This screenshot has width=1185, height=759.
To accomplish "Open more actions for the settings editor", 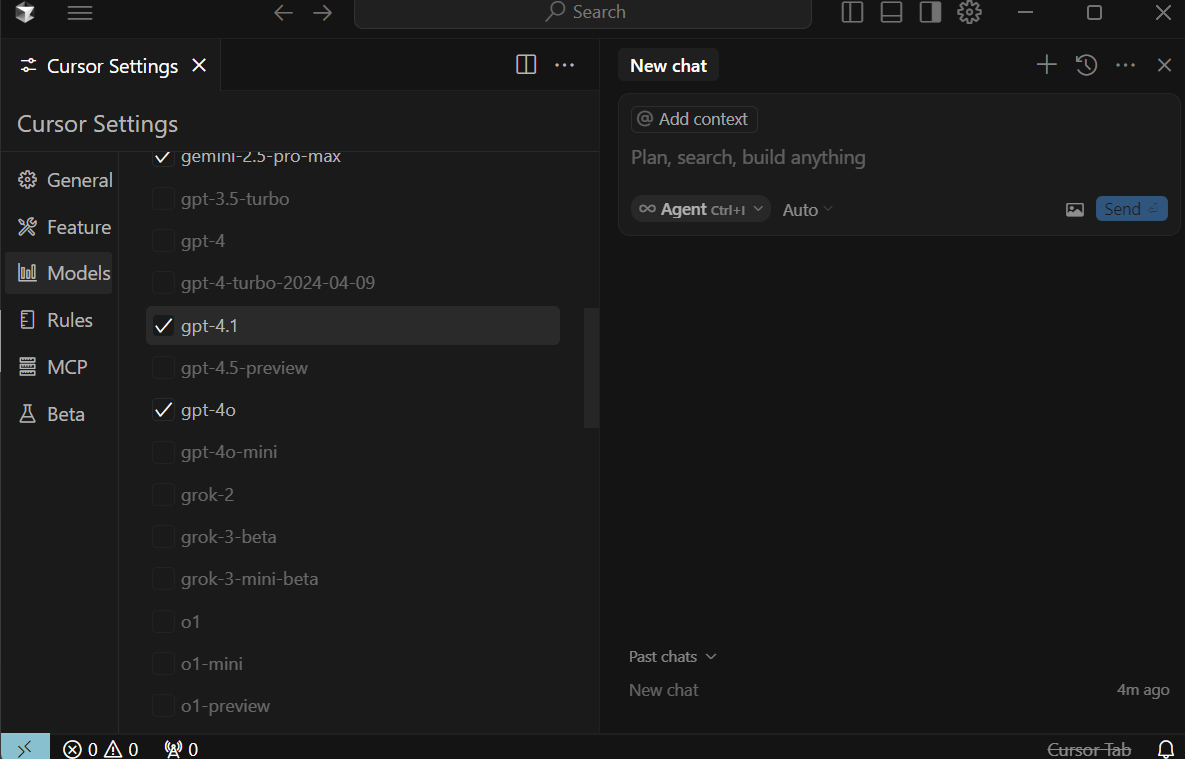I will point(565,65).
